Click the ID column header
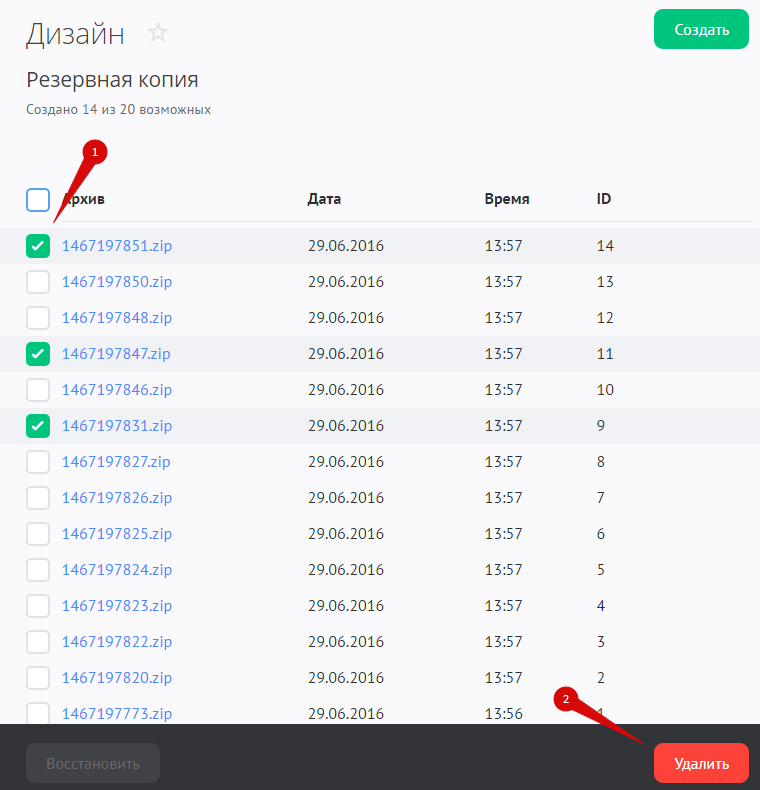760x790 pixels. pyautogui.click(x=604, y=199)
